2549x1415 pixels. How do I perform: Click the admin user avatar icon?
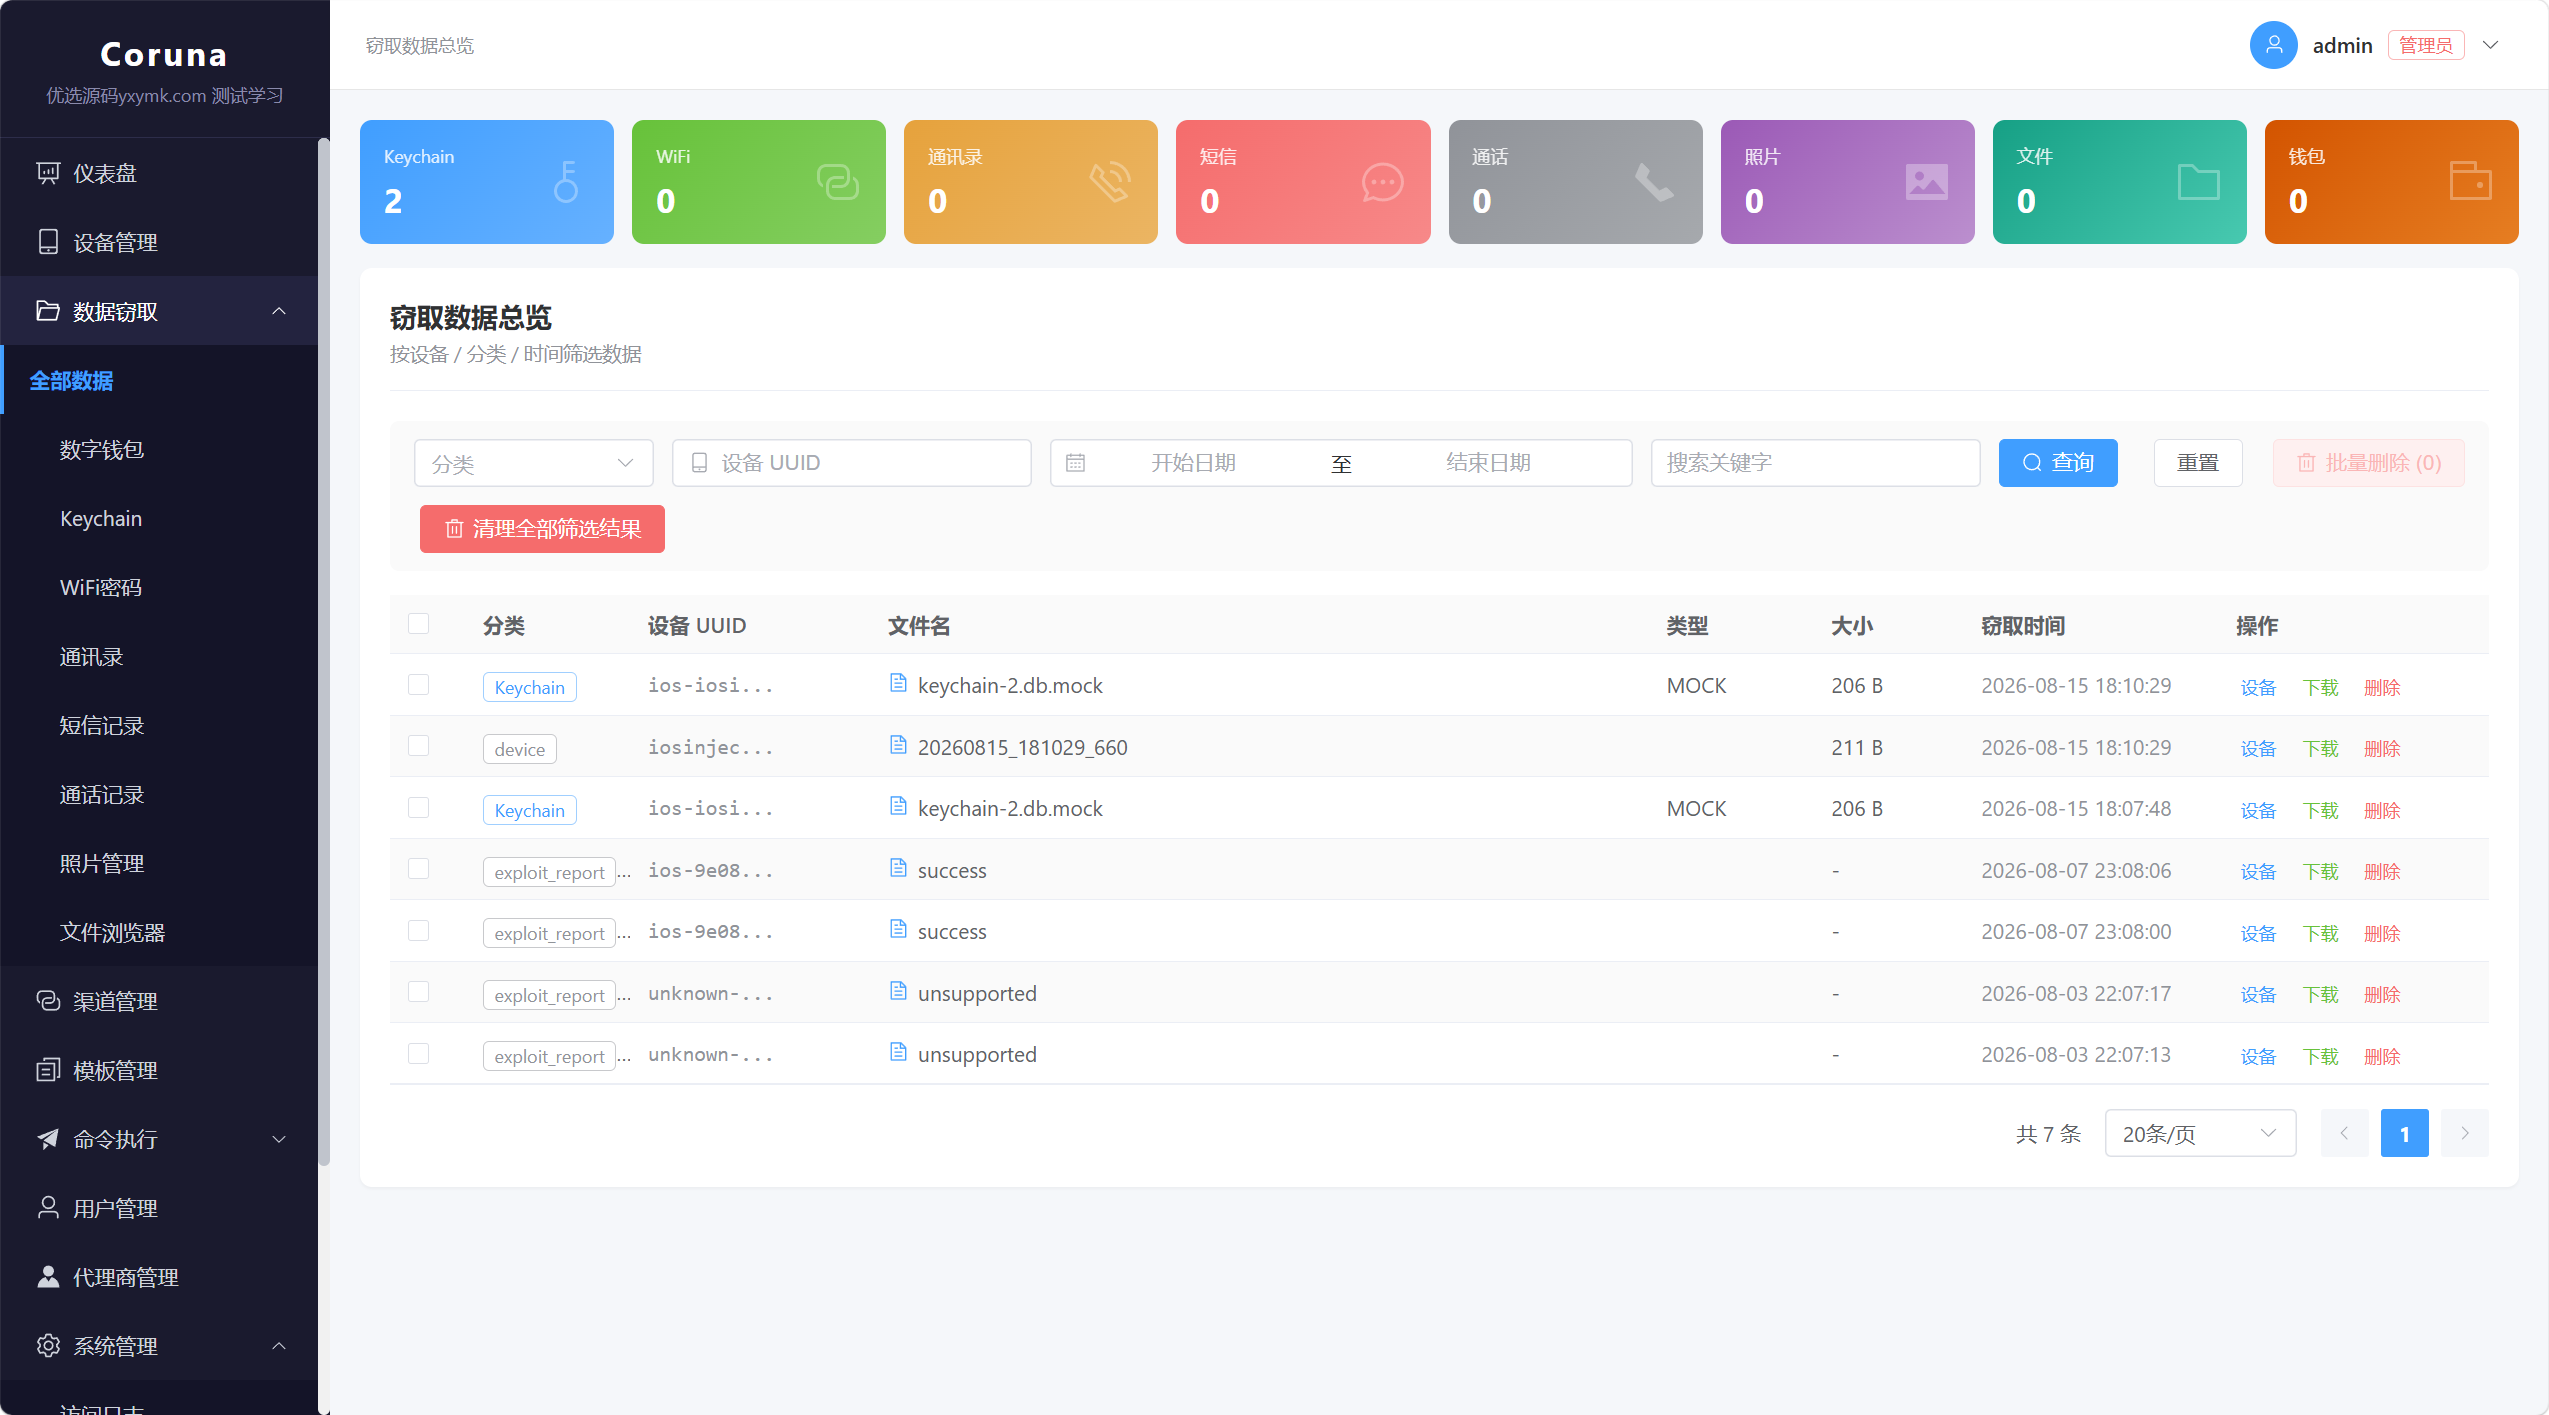(2274, 45)
